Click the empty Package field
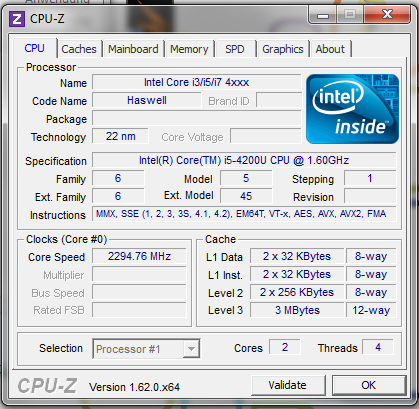Screen dimensions: 419x409 click(x=196, y=118)
